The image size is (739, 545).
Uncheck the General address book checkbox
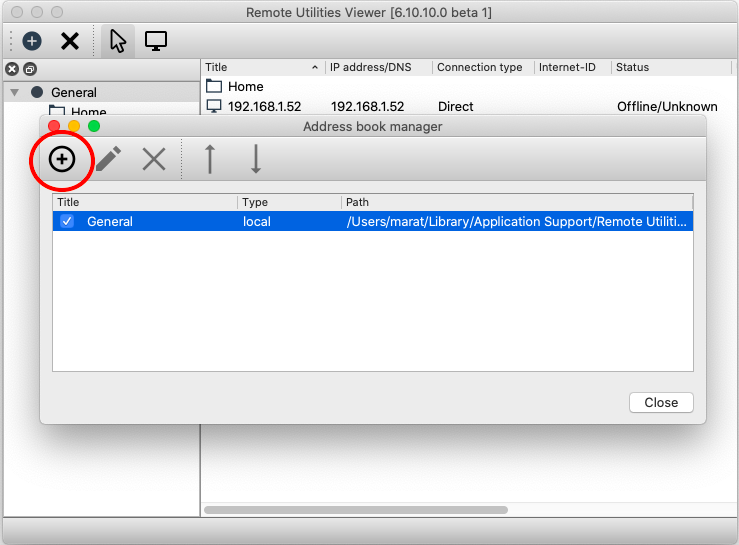(x=67, y=221)
